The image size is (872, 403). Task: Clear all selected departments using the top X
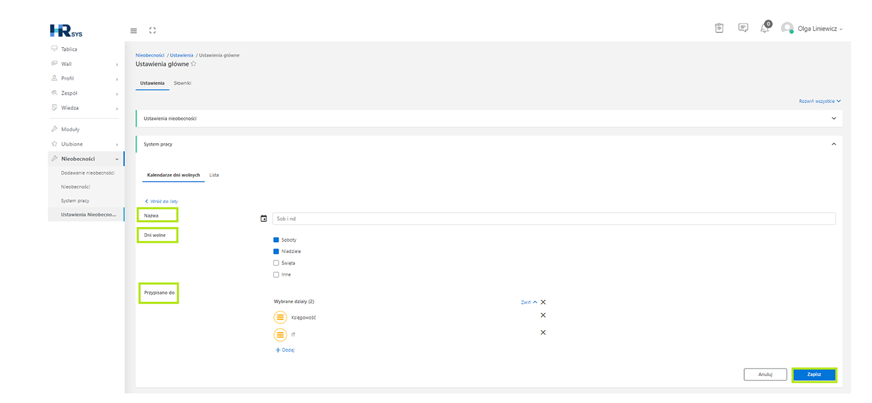click(543, 302)
